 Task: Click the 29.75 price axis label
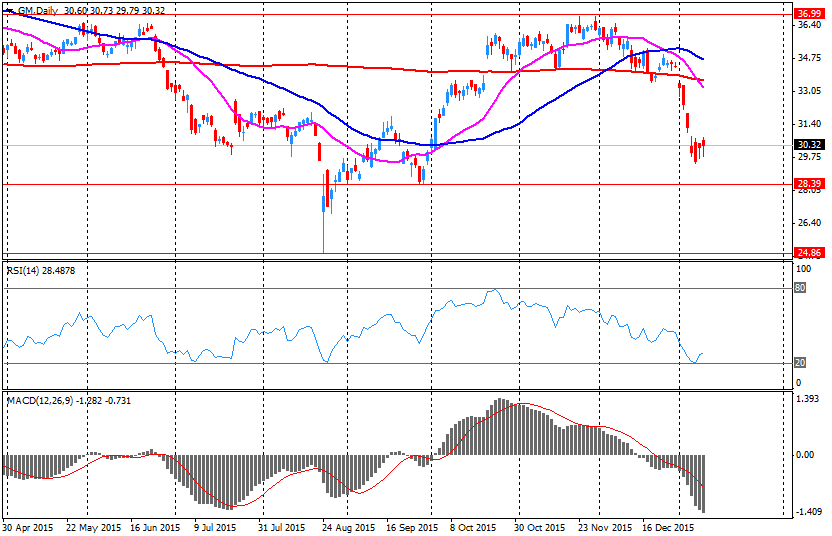point(809,157)
